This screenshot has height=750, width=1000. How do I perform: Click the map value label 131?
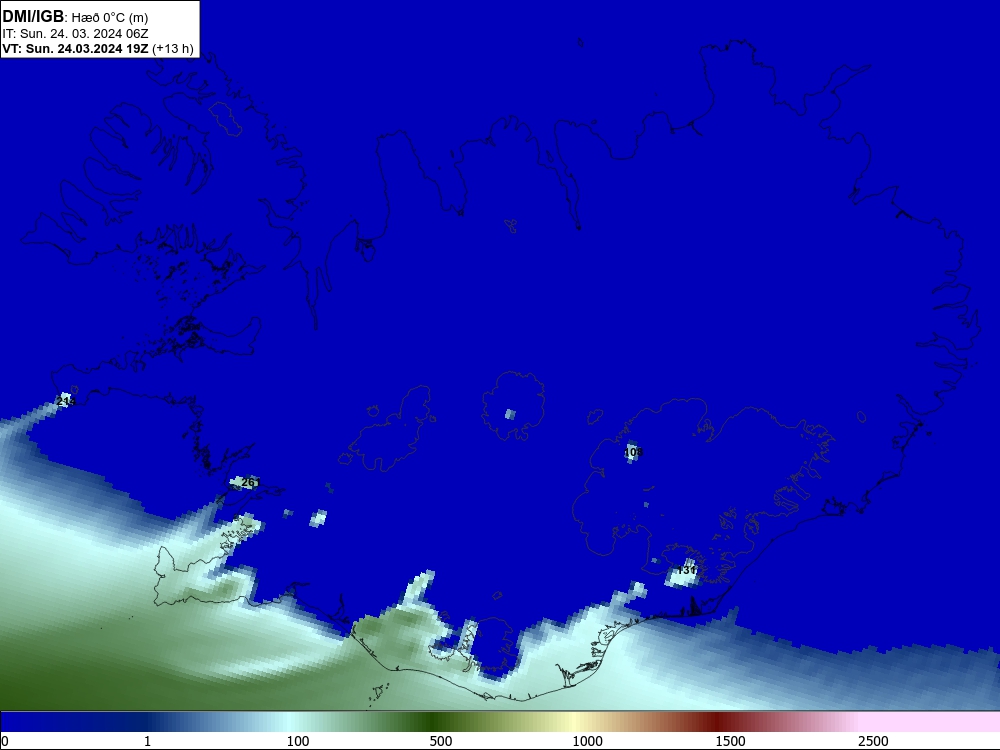[687, 570]
